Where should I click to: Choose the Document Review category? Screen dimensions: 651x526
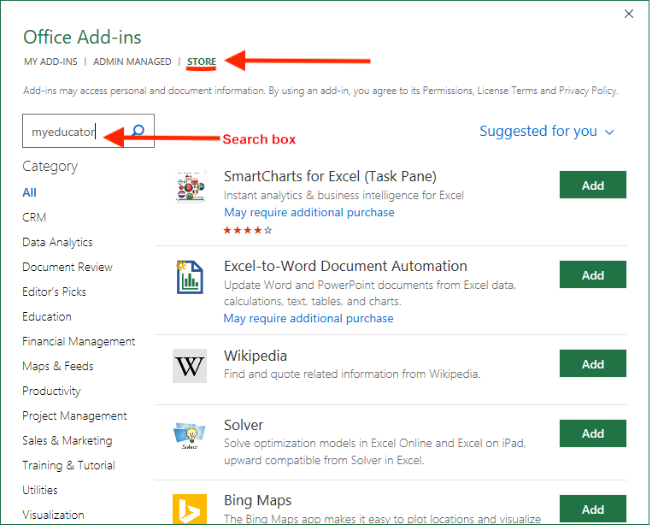(x=67, y=267)
